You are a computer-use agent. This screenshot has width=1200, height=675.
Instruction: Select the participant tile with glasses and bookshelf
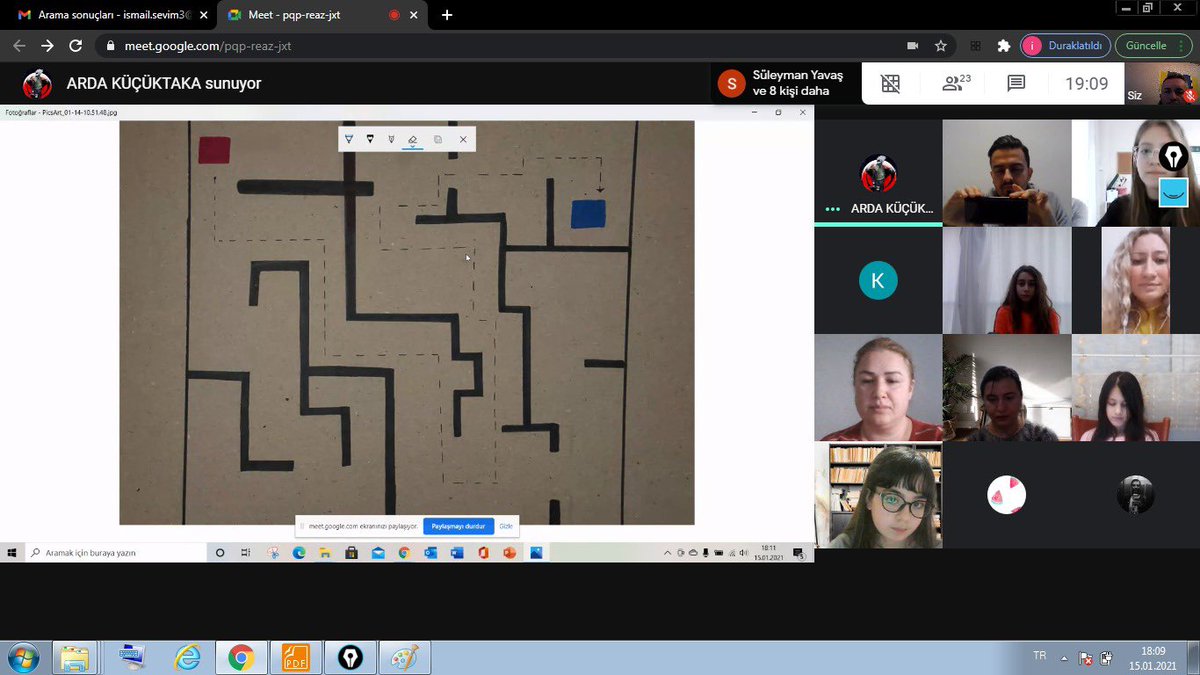tap(878, 496)
